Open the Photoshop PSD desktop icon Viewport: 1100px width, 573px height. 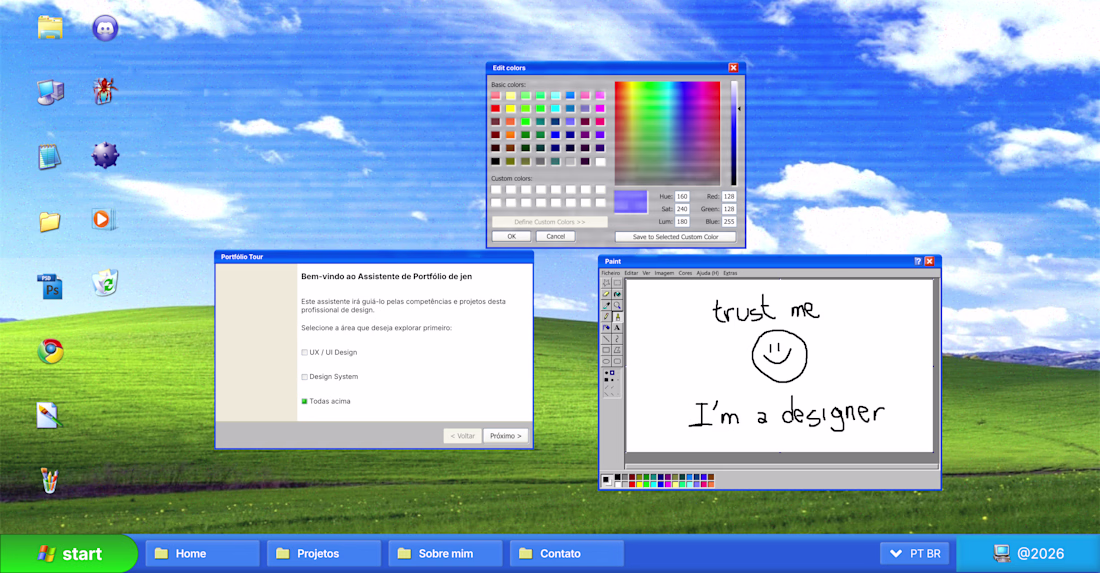pyautogui.click(x=50, y=286)
